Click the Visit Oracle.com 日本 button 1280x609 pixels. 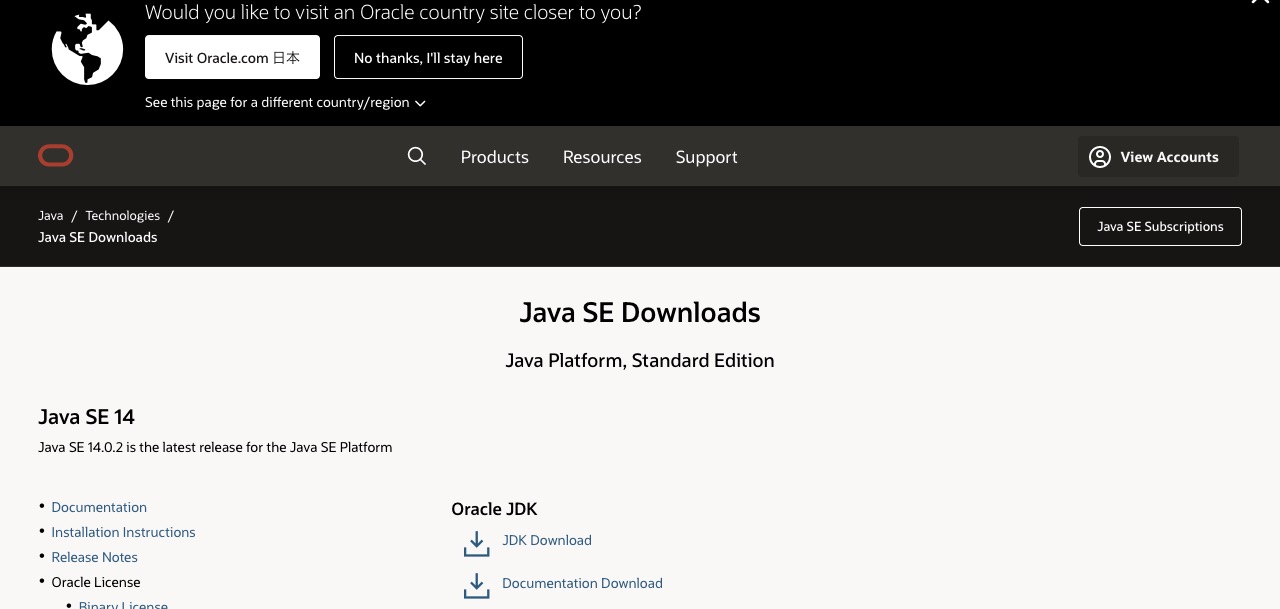232,58
